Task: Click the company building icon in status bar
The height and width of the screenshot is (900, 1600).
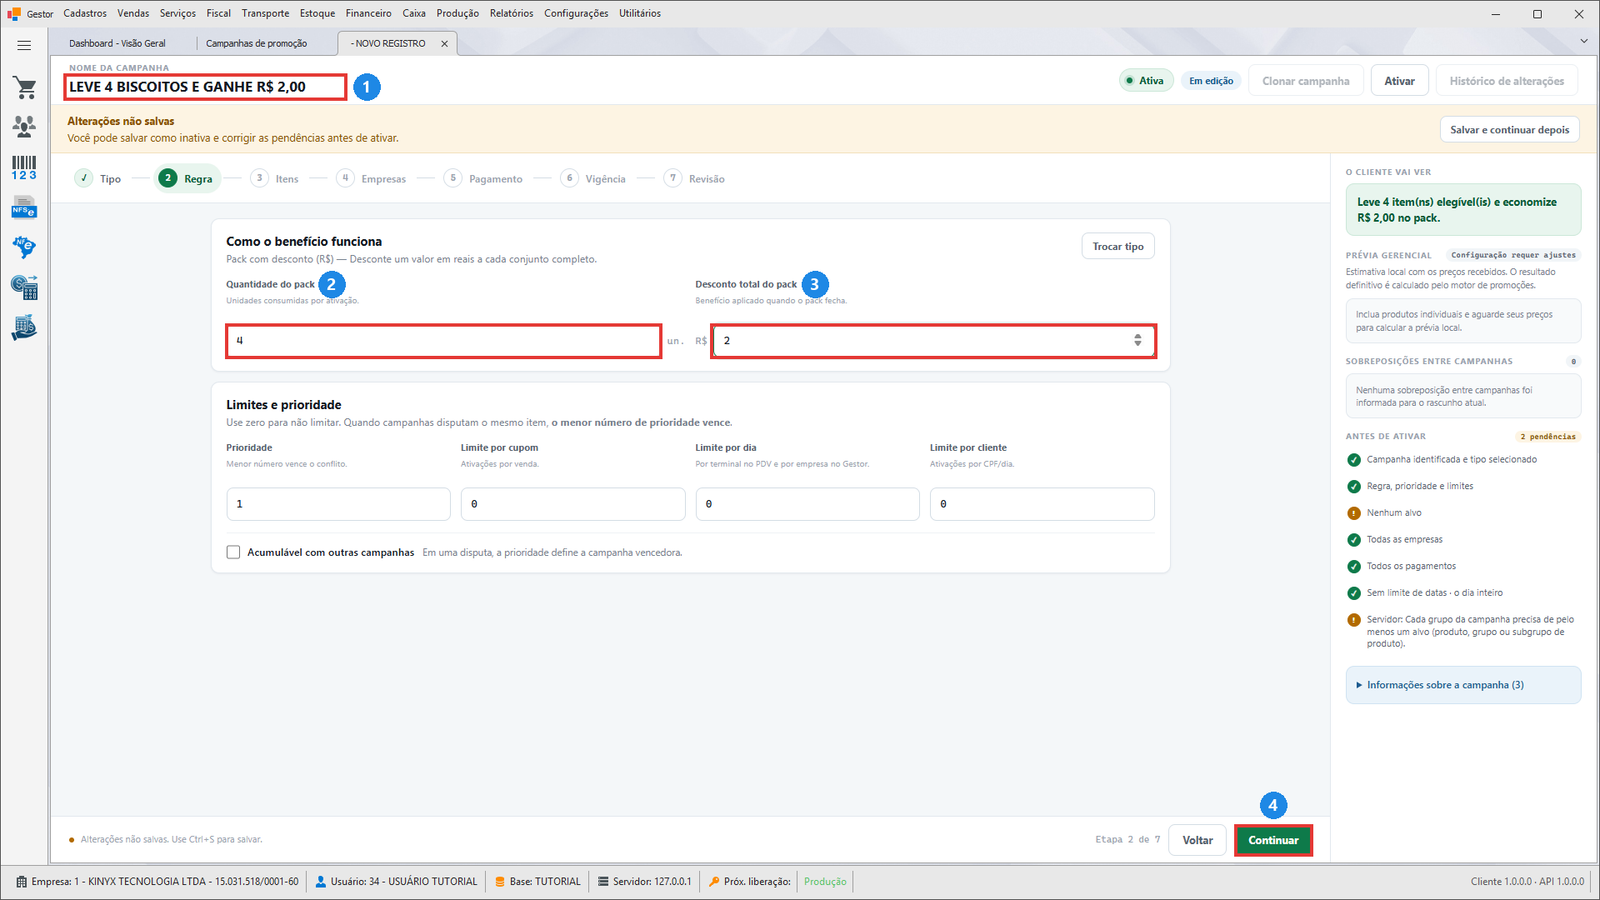Action: pos(22,882)
